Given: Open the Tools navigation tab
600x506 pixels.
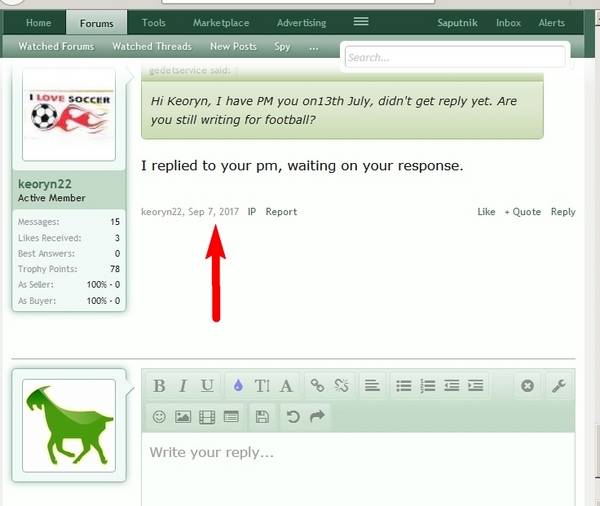Looking at the screenshot, I should (153, 23).
